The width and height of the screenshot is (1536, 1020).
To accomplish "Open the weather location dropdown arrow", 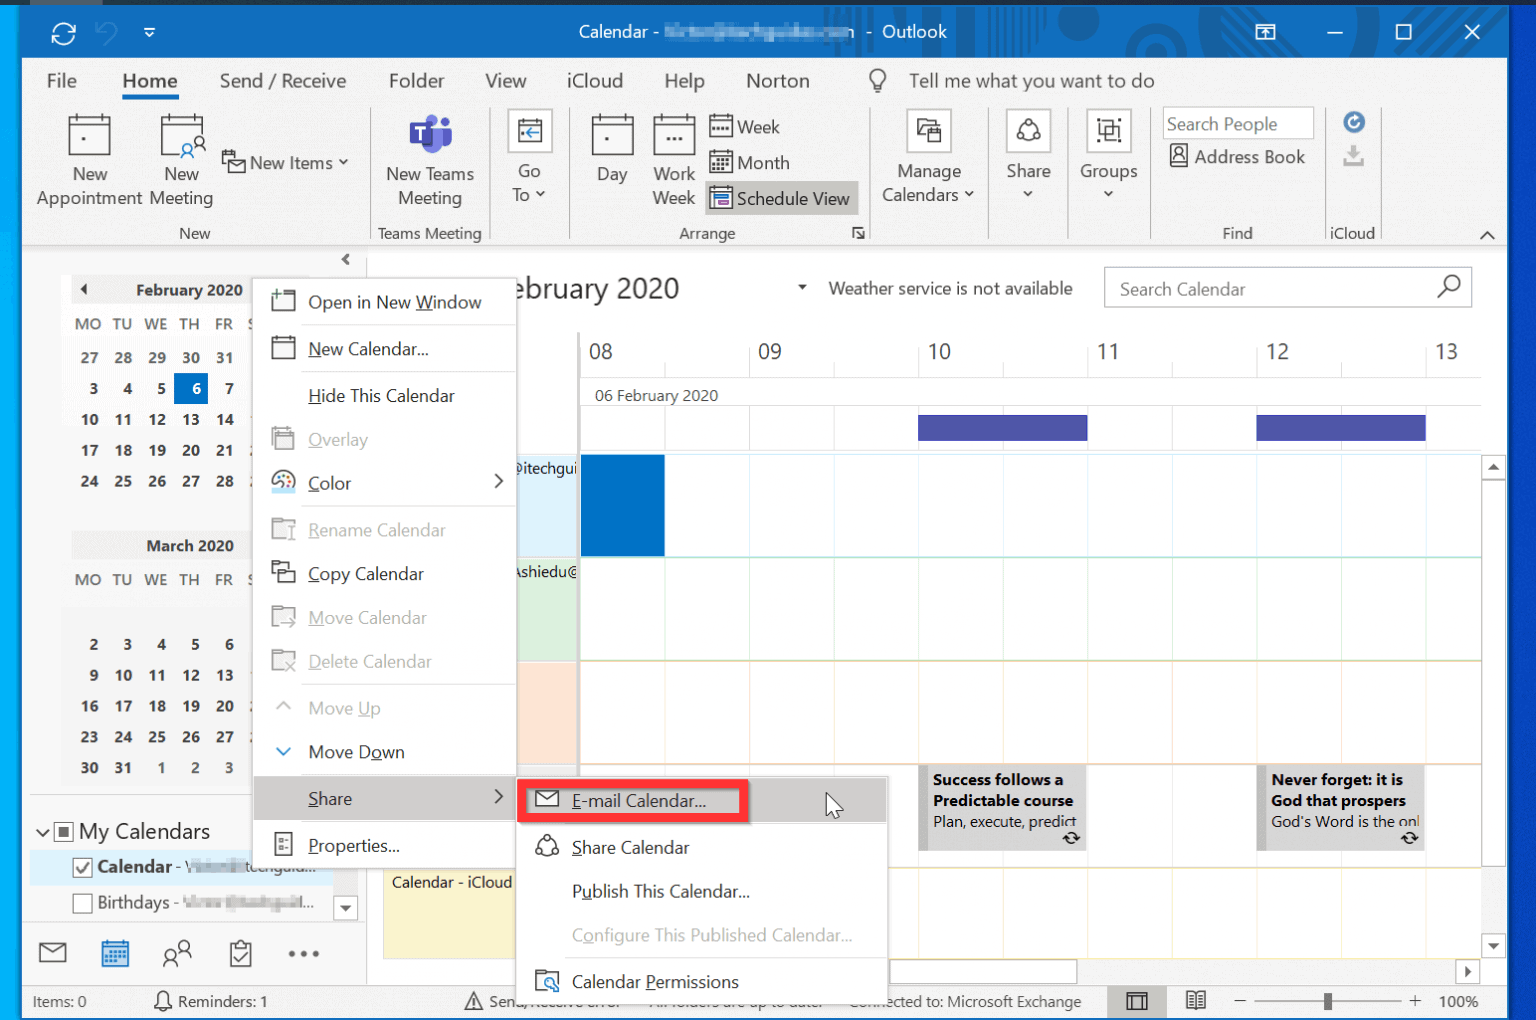I will click(x=801, y=288).
